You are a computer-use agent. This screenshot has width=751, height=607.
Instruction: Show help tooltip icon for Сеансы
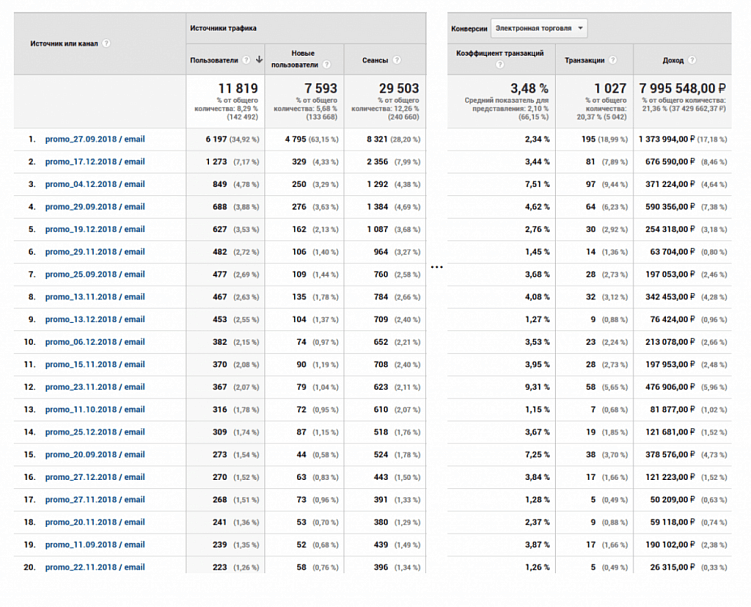(397, 60)
